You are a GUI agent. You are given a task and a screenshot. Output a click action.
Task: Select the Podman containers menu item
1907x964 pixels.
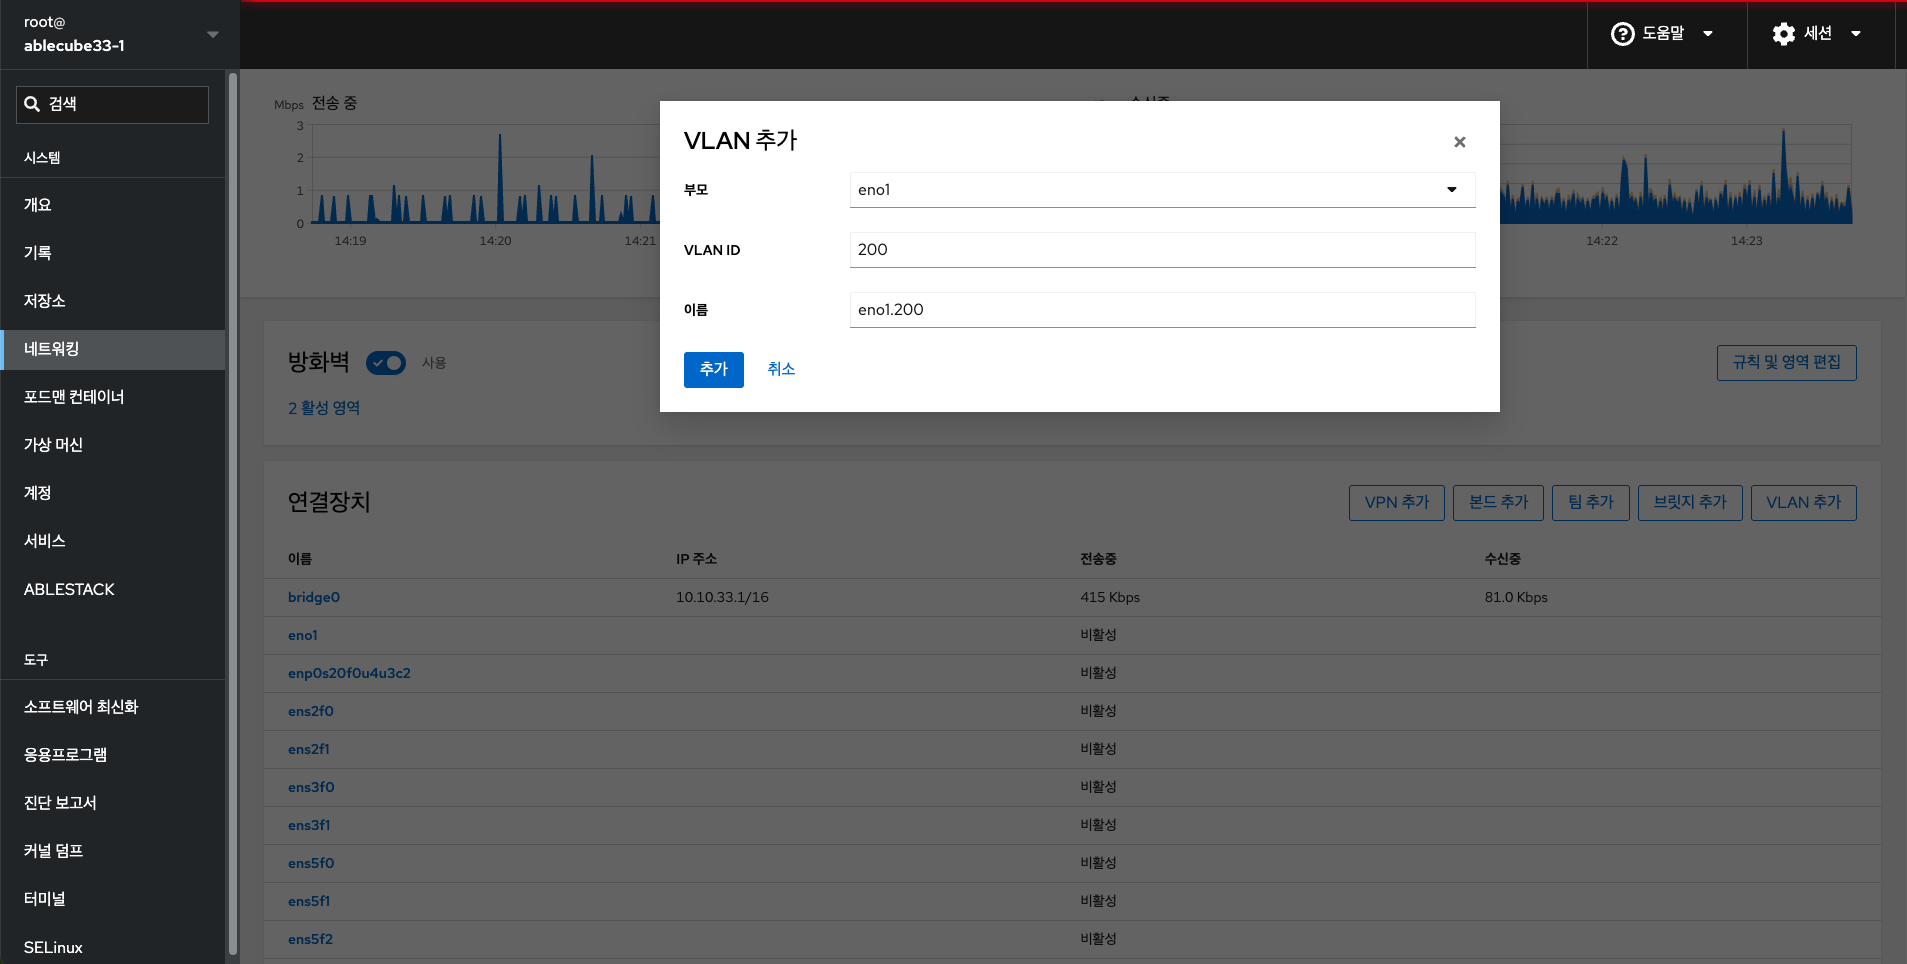[74, 397]
